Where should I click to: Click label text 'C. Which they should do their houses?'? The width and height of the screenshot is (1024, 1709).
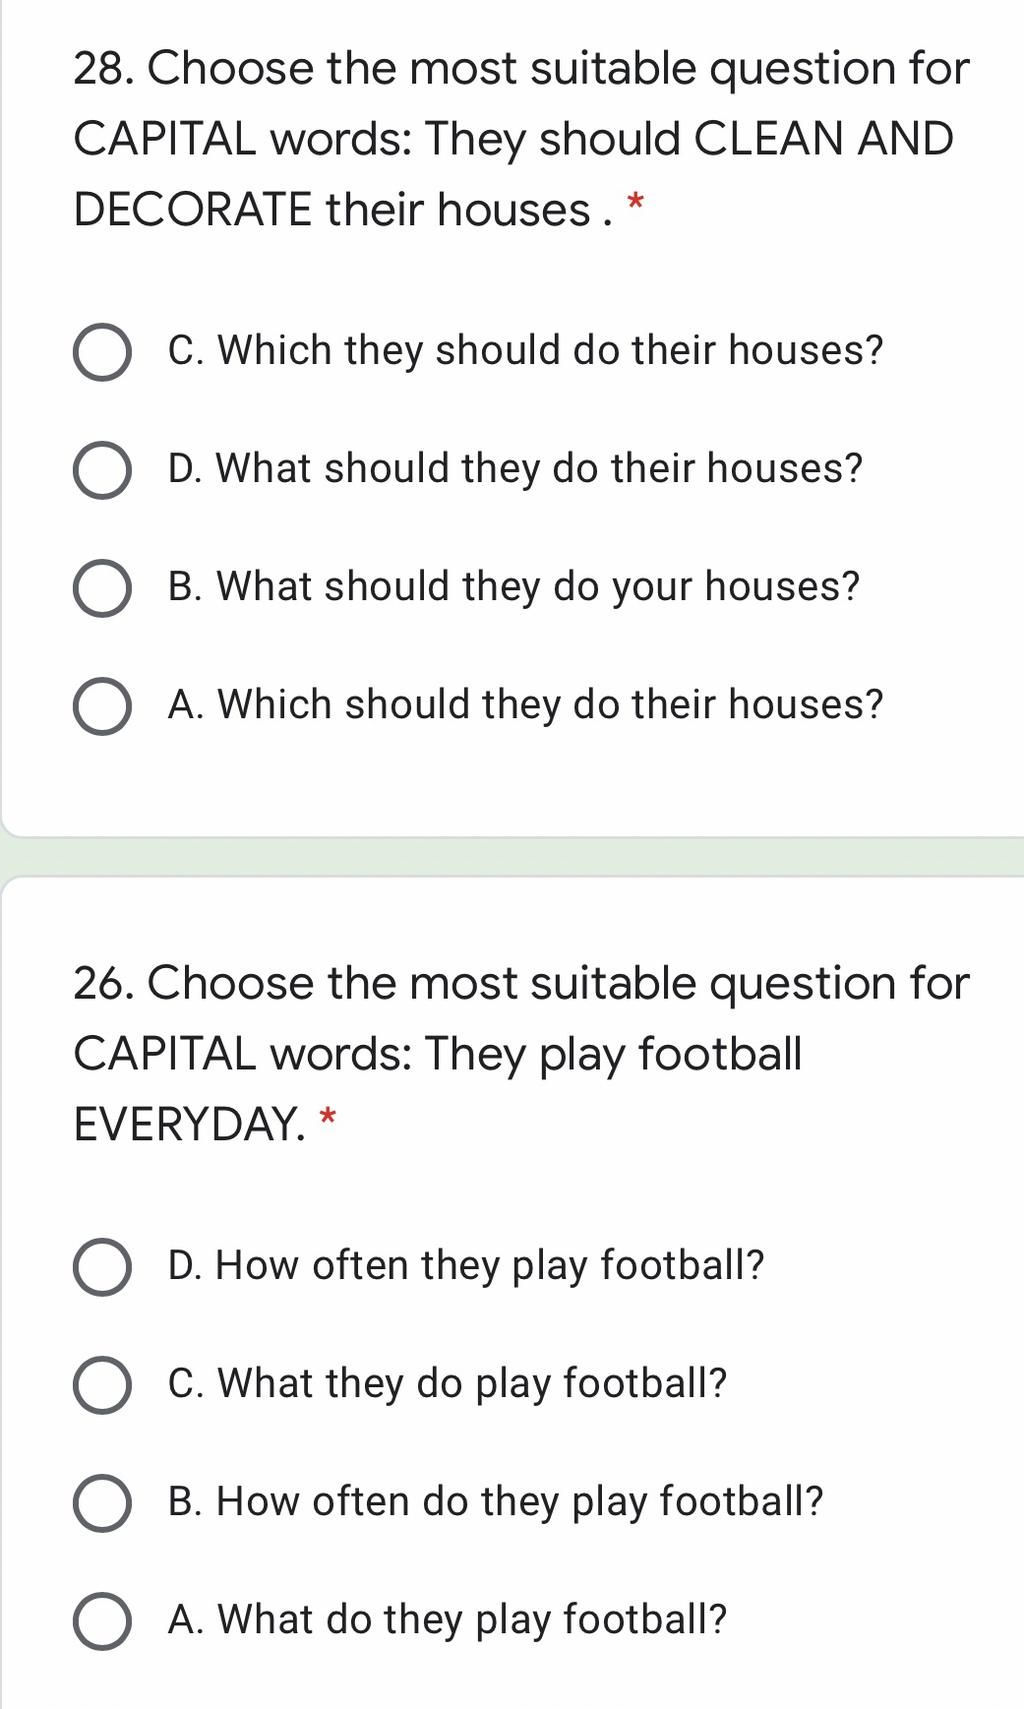pos(526,351)
